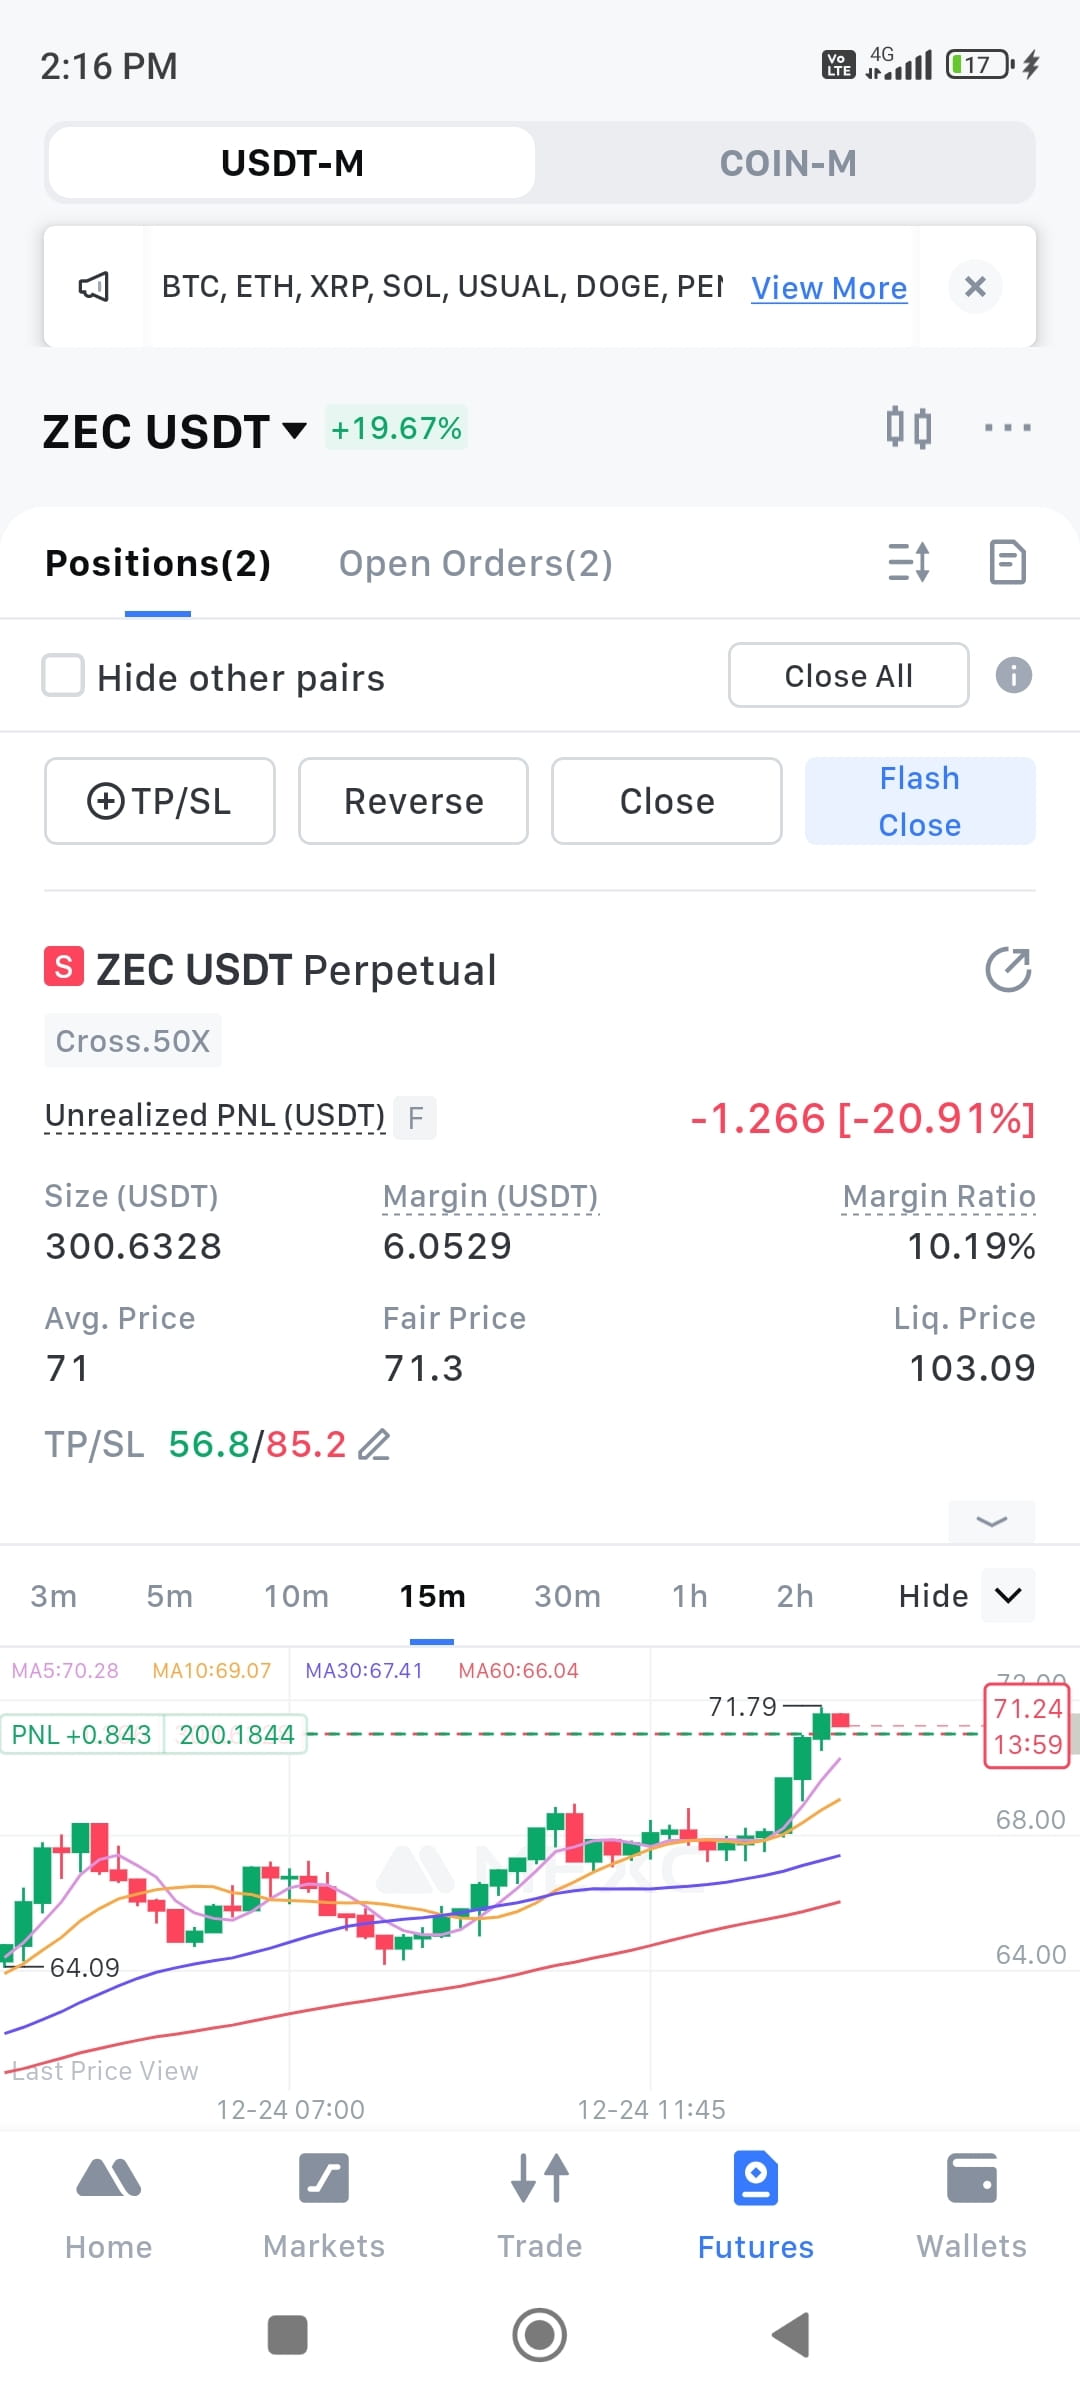Screen dimensions: 1080x2400
Task: Open the chart Hide dropdown arrow
Action: pyautogui.click(x=1008, y=1595)
